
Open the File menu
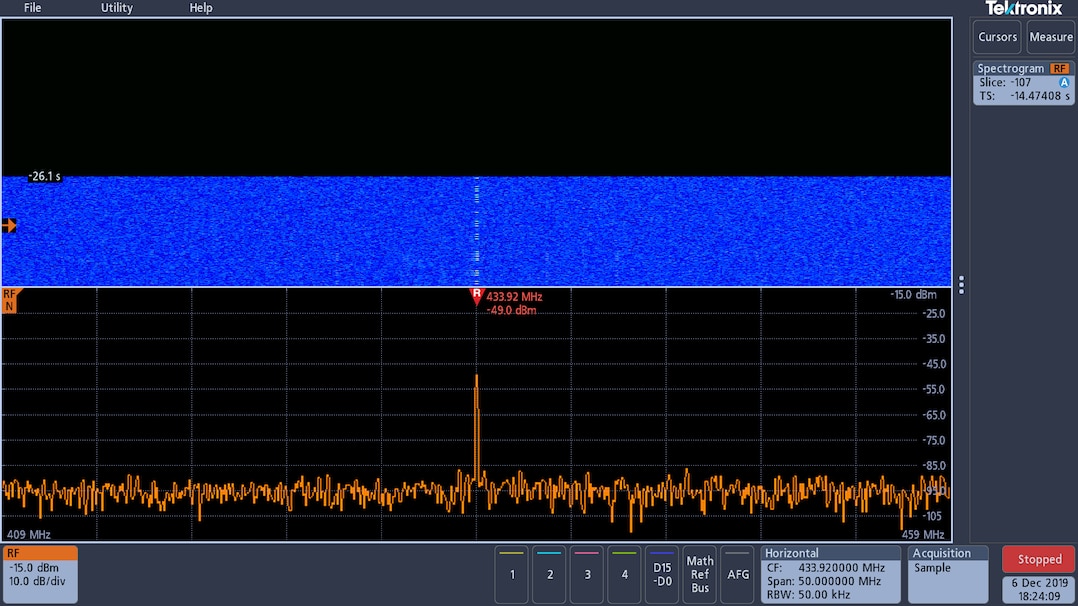[33, 8]
